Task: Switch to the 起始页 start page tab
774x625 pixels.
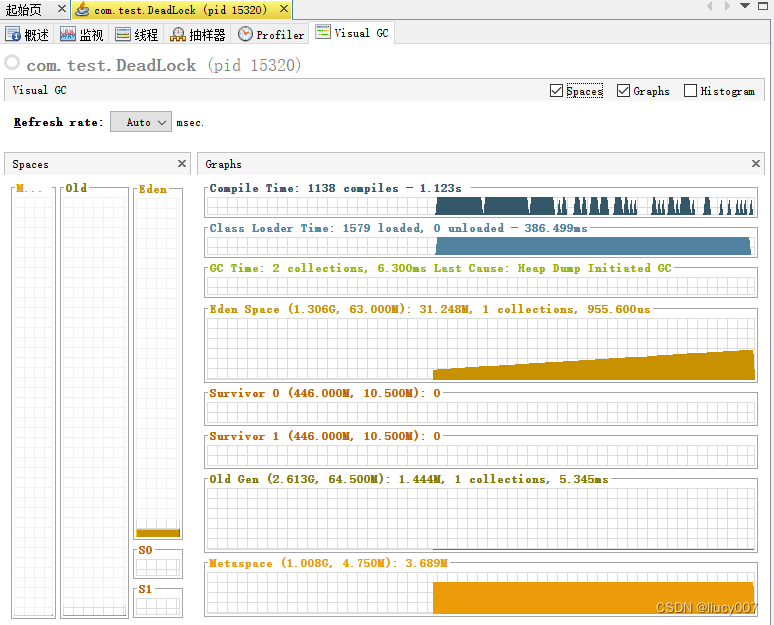Action: (24, 9)
